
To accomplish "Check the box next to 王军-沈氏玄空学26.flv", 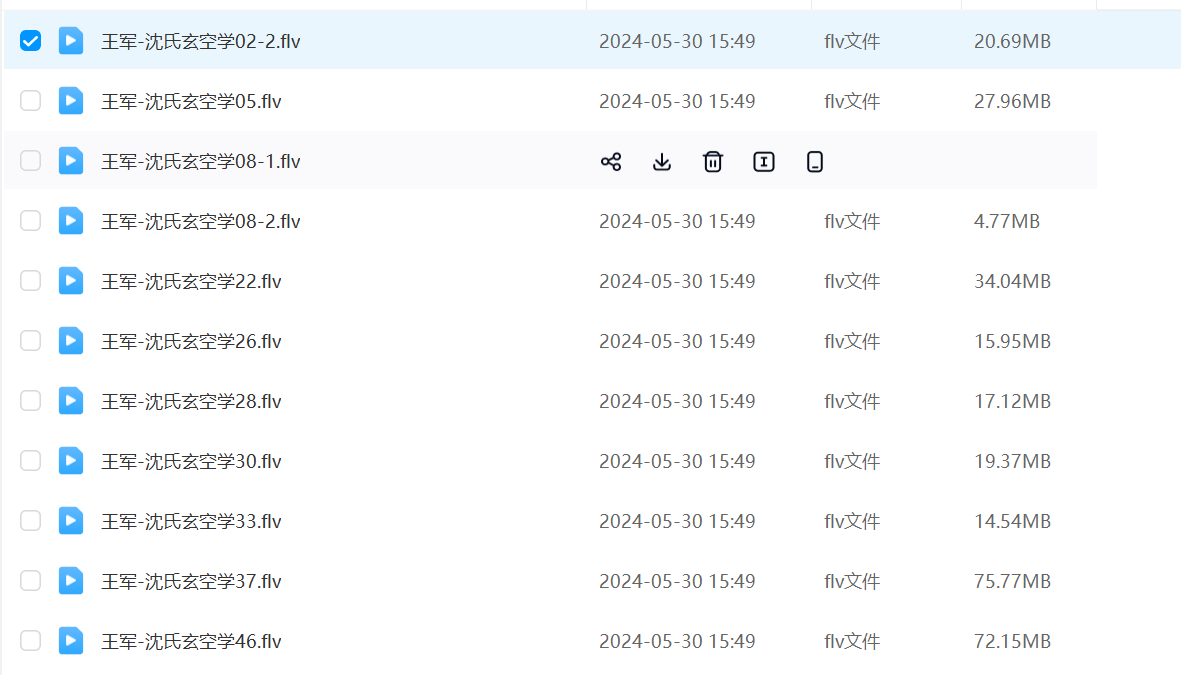I will (x=31, y=341).
